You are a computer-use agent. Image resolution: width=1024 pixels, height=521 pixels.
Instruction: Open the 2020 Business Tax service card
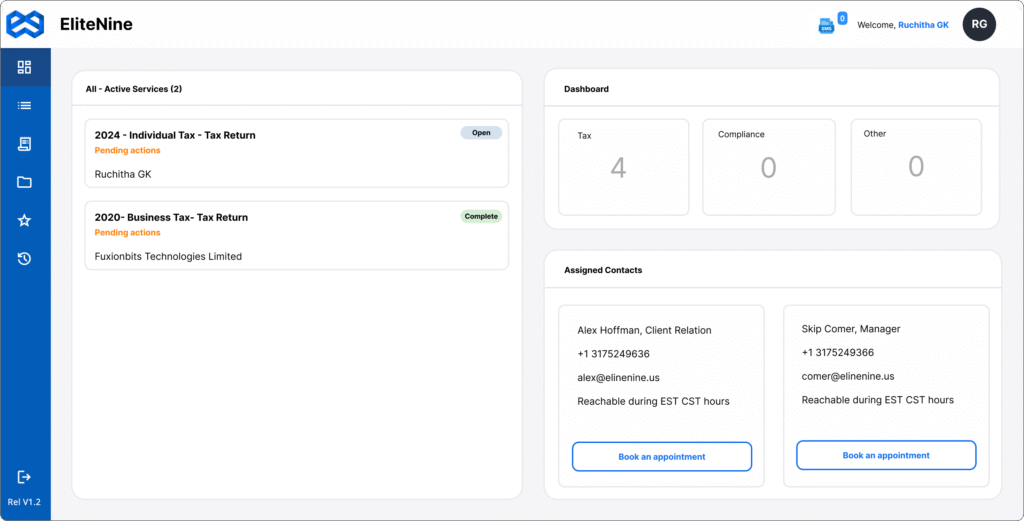(x=296, y=235)
